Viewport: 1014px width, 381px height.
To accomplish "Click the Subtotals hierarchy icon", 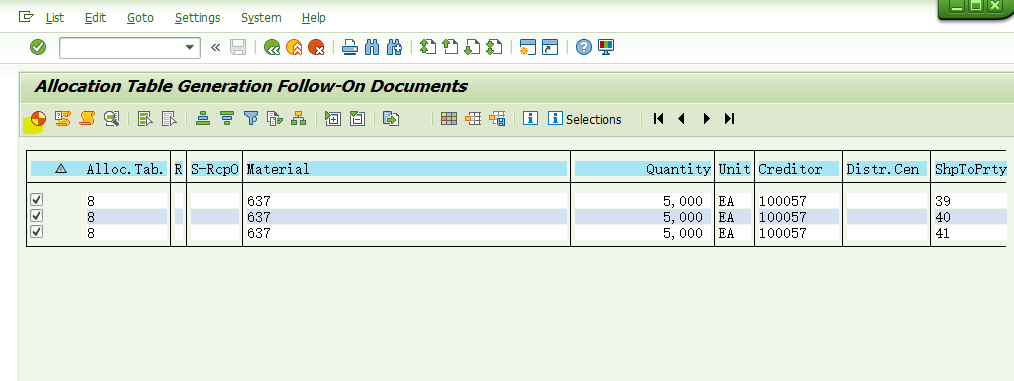I will pos(298,118).
